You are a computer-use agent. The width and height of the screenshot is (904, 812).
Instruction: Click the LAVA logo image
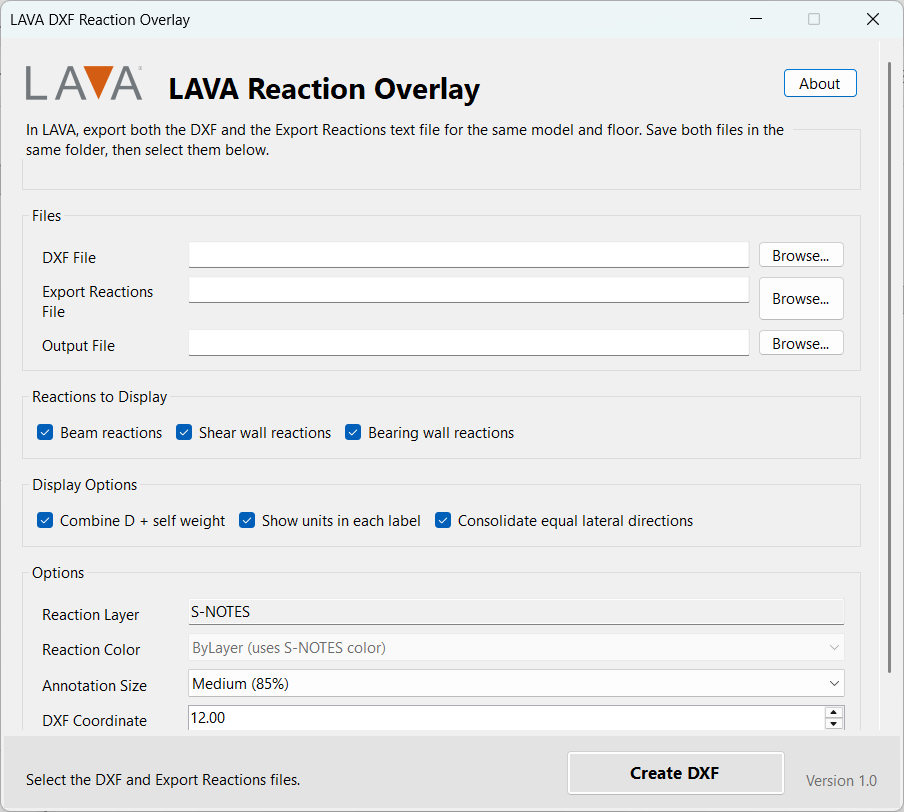(84, 83)
